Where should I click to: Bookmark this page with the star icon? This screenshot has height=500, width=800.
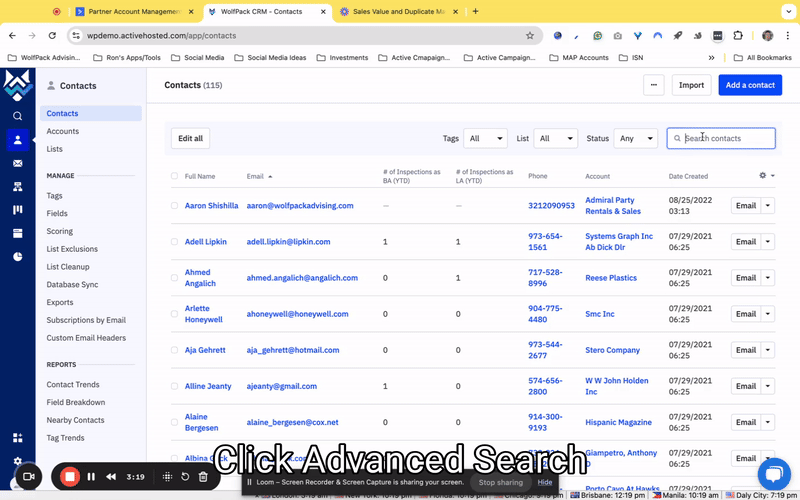click(x=530, y=36)
